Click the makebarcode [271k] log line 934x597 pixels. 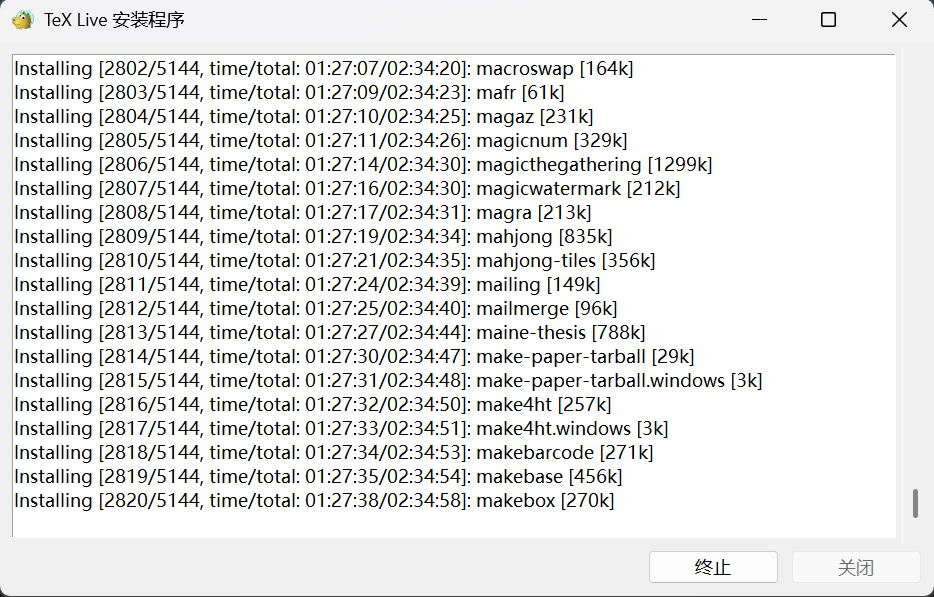tap(334, 452)
